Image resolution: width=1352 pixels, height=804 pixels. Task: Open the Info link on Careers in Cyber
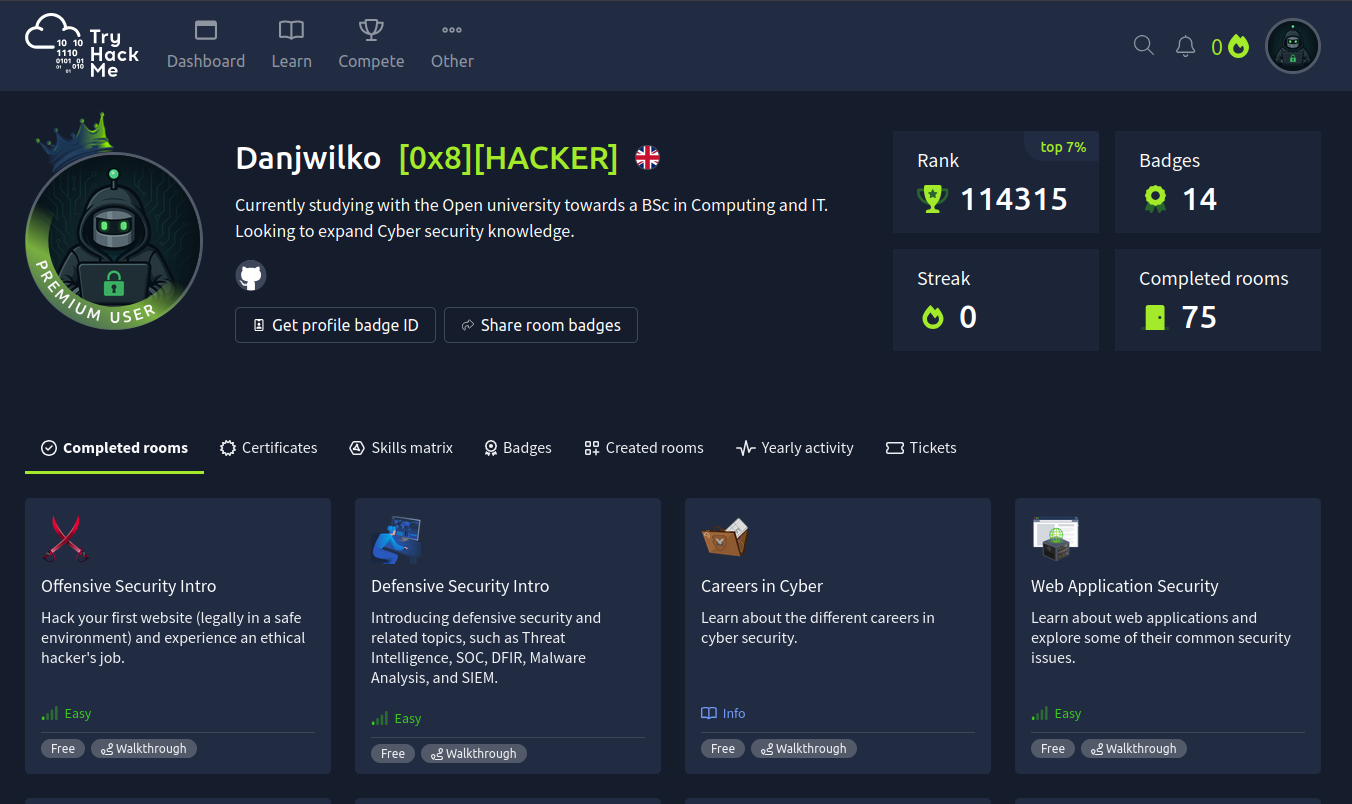(x=723, y=712)
